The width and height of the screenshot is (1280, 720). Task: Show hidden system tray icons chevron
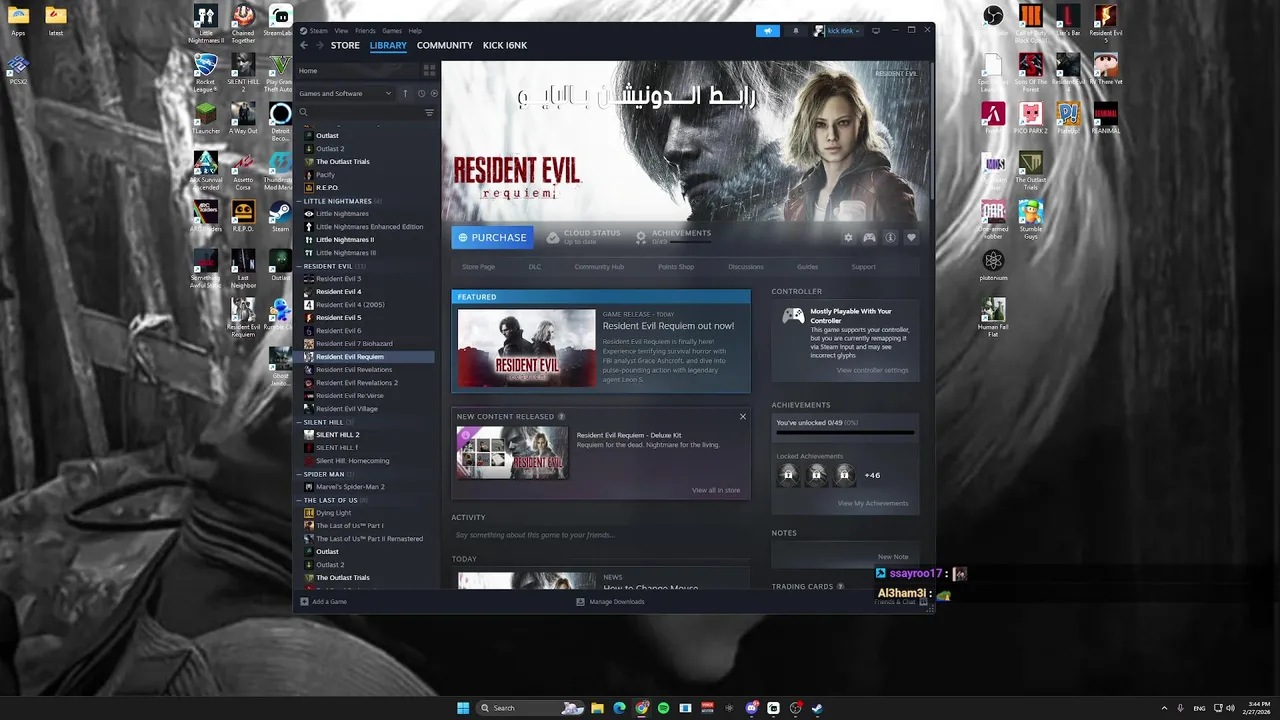click(x=1166, y=708)
